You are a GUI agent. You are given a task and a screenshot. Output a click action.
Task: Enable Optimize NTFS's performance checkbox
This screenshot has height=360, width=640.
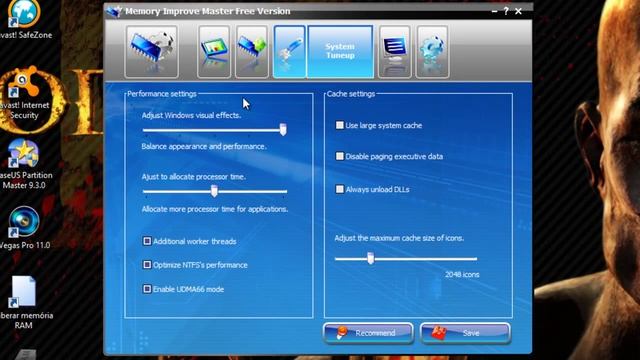147,265
